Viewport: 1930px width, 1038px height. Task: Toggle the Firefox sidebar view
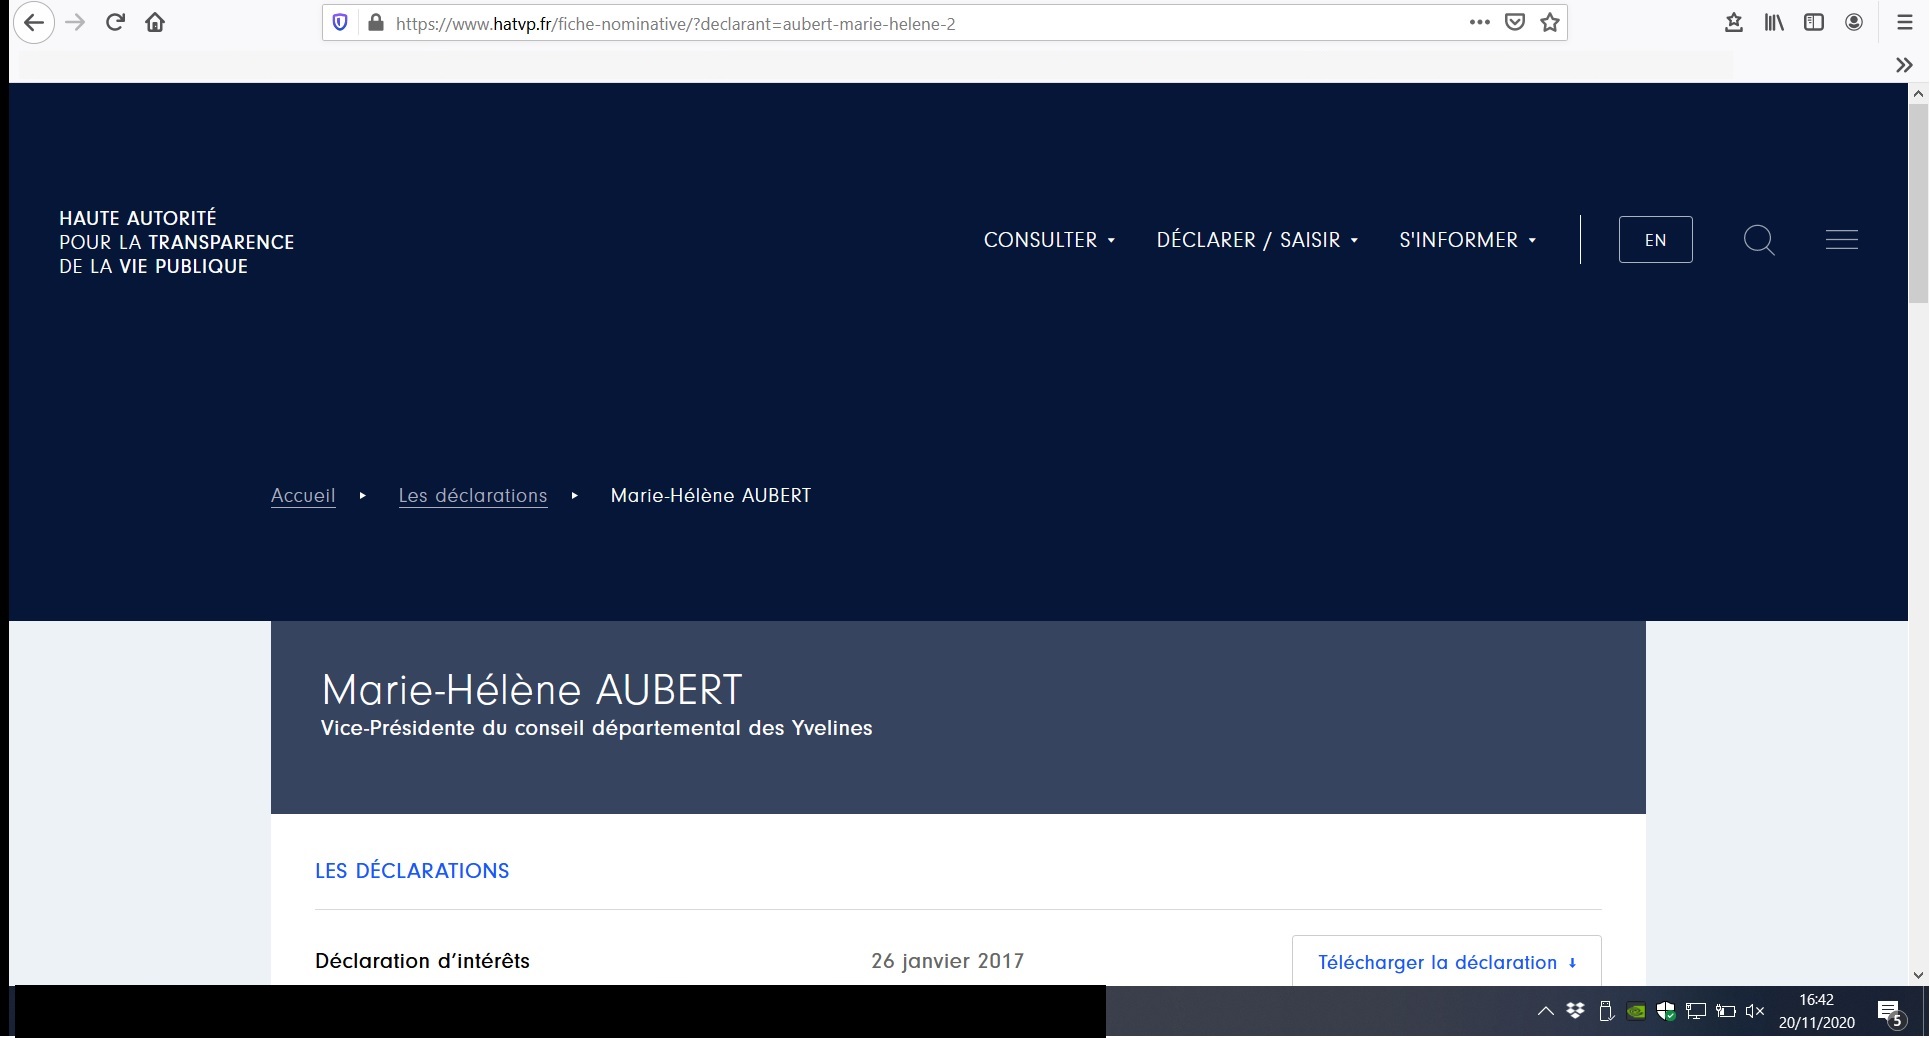(x=1814, y=22)
